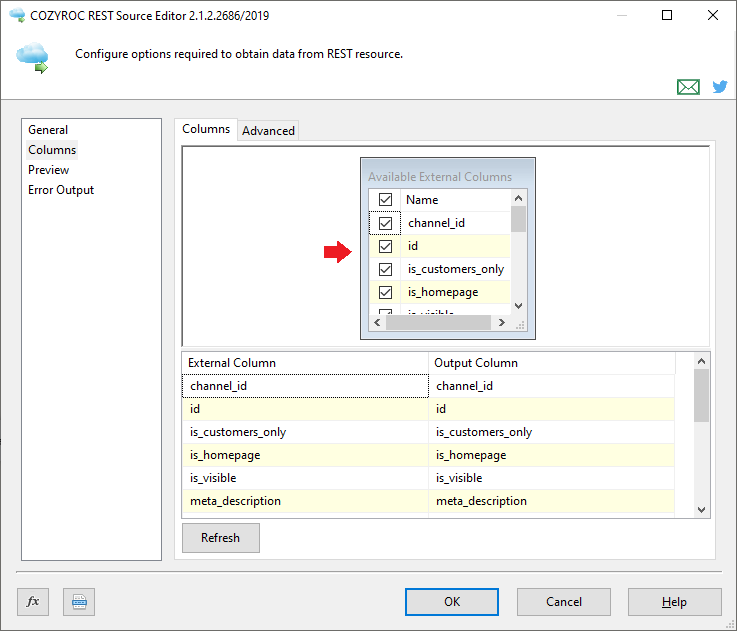Open the email envelope support icon
Viewport: 737px width, 631px height.
pyautogui.click(x=688, y=87)
